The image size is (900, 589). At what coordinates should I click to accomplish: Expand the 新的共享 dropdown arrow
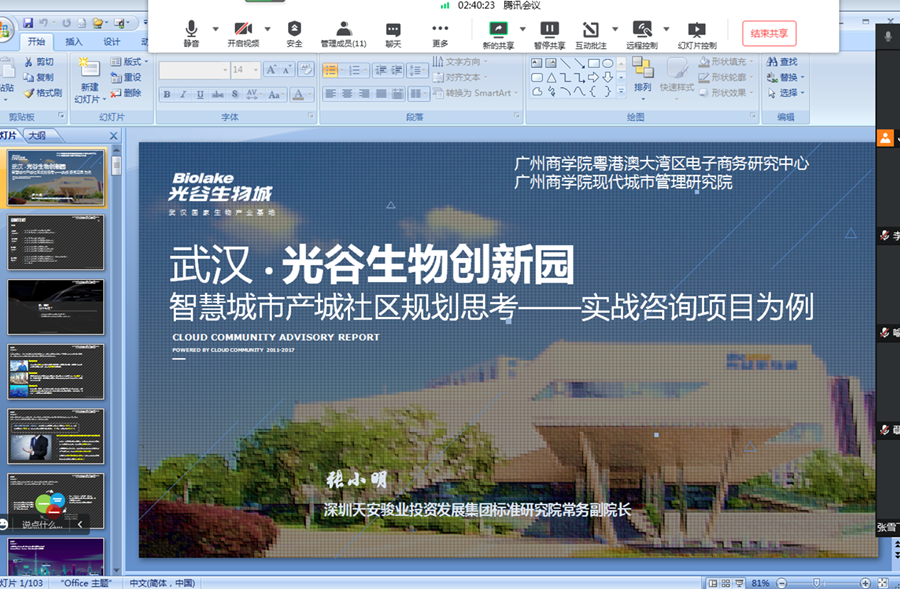pos(521,29)
